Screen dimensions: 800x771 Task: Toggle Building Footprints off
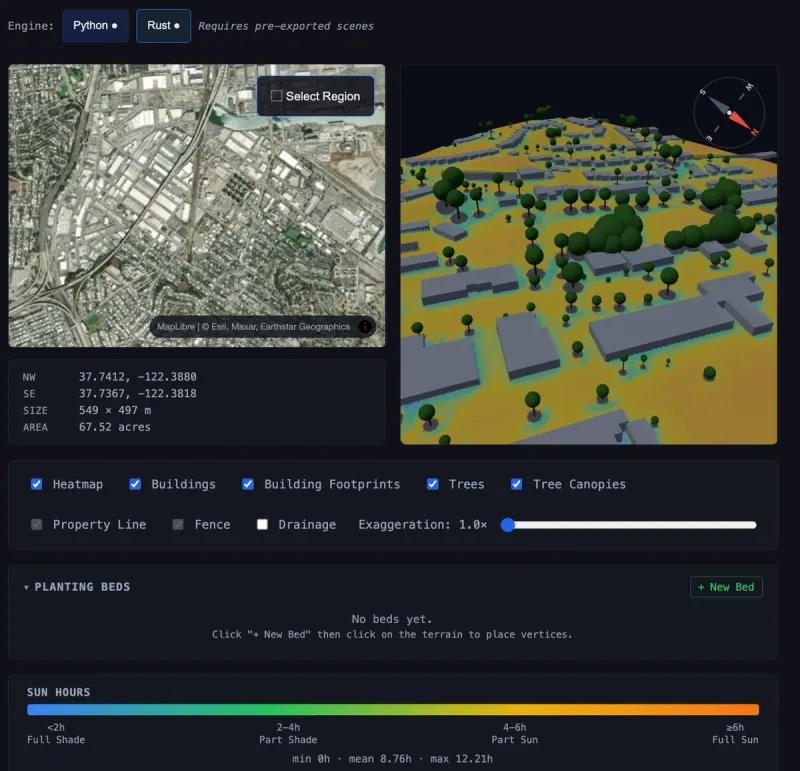[248, 484]
